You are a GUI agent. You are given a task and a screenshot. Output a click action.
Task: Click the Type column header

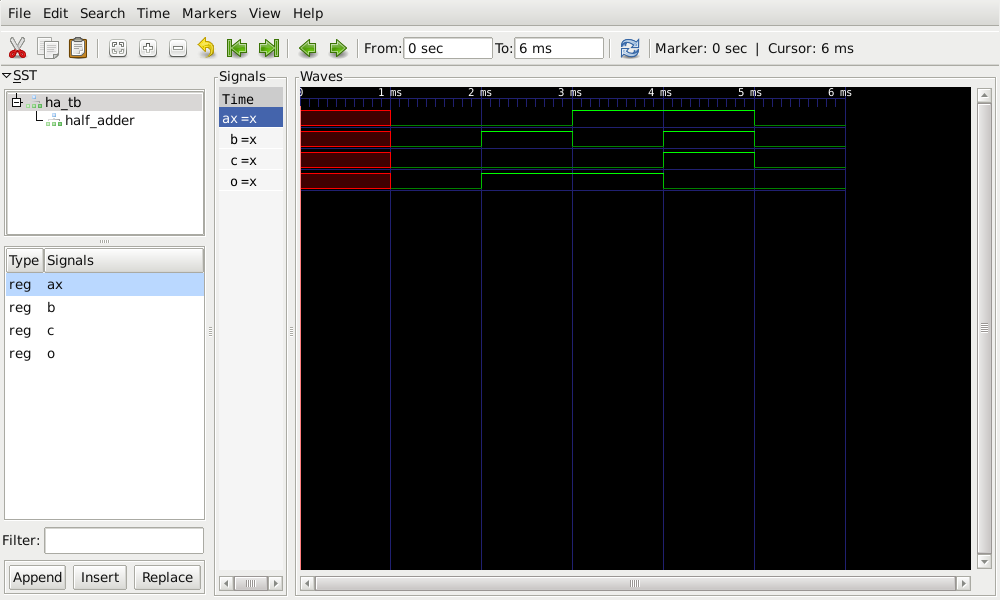point(24,260)
